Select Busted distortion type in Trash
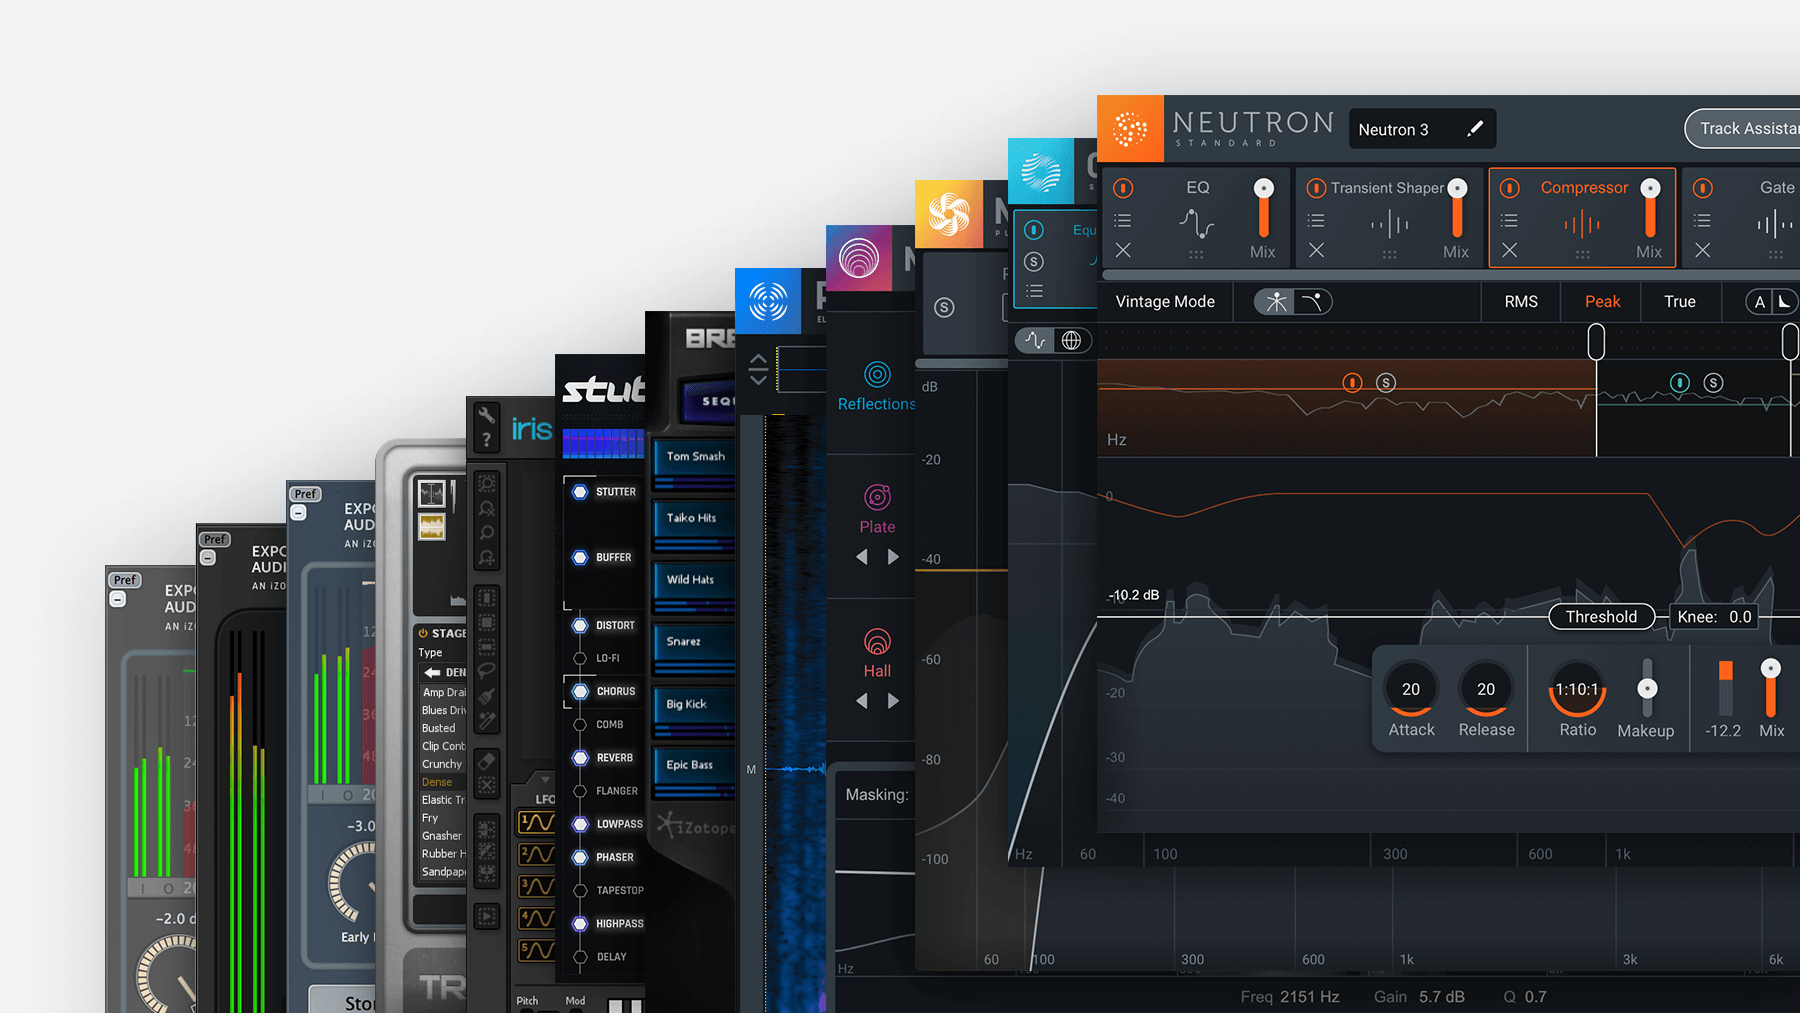1800x1013 pixels. point(438,728)
